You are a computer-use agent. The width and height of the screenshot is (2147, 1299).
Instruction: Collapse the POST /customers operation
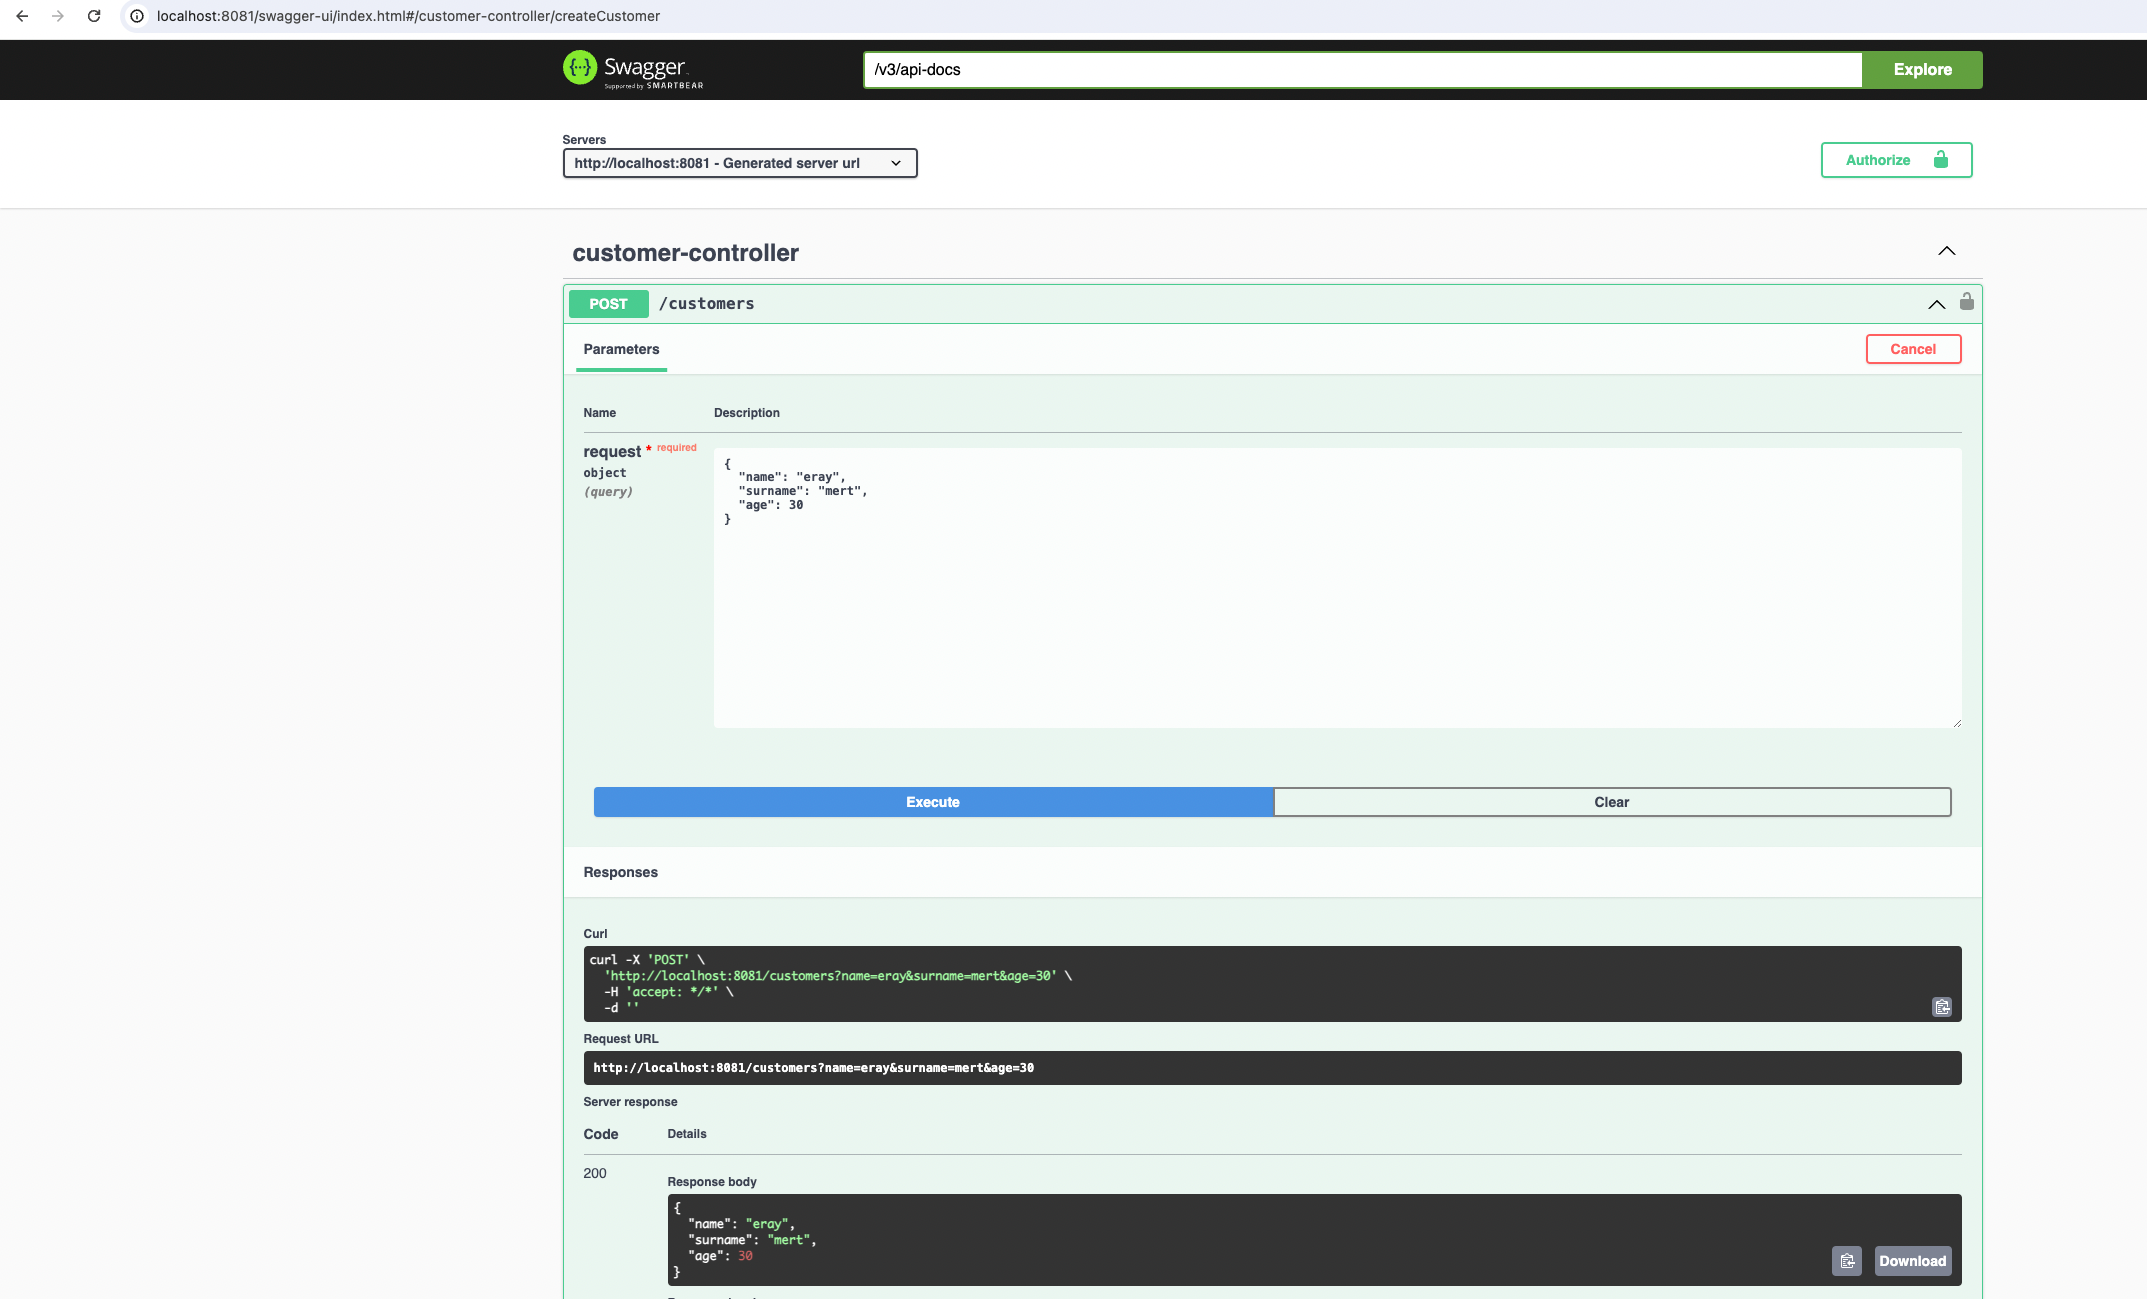(x=1936, y=304)
